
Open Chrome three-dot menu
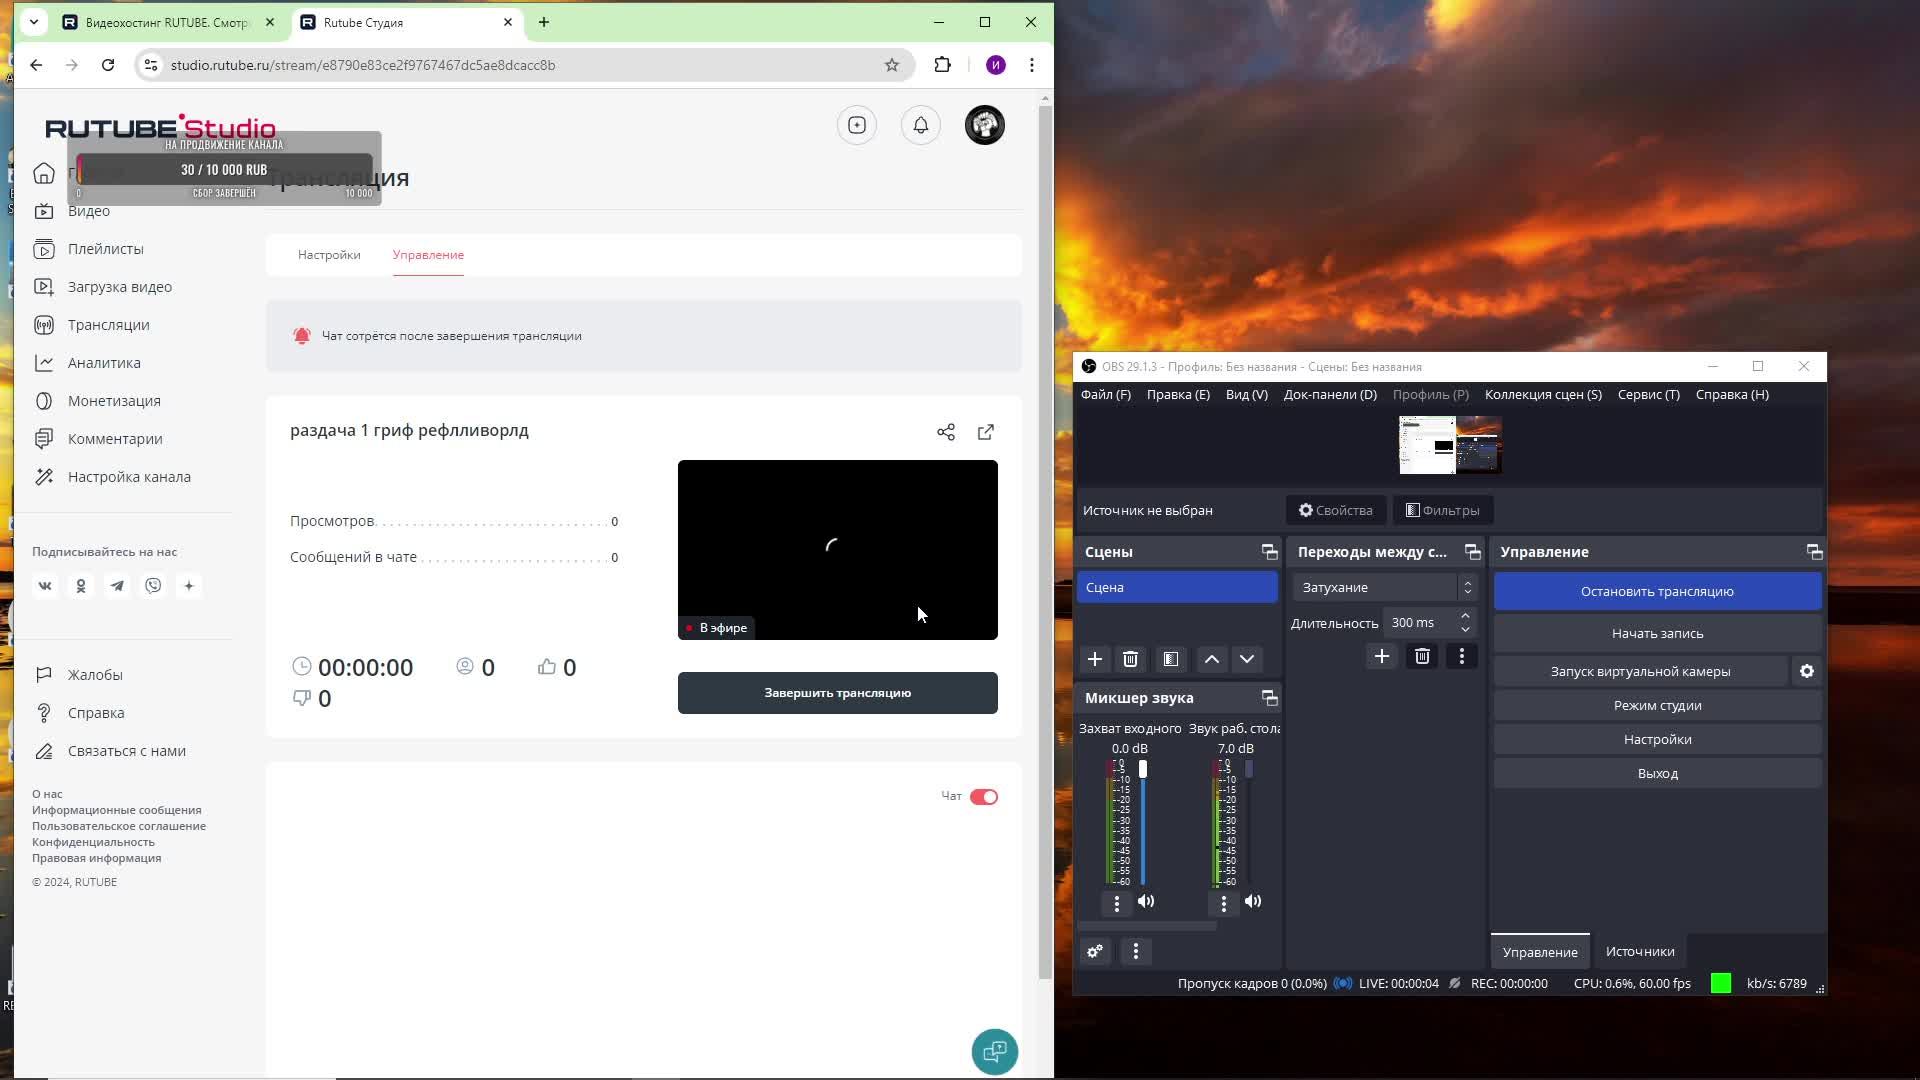pyautogui.click(x=1032, y=65)
